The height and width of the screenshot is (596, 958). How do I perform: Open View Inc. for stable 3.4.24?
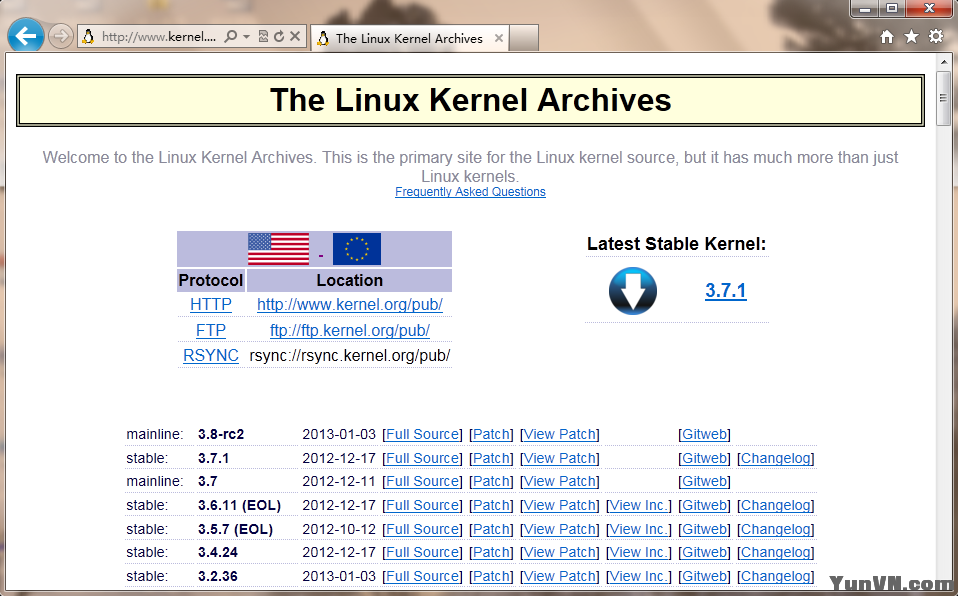pos(638,552)
